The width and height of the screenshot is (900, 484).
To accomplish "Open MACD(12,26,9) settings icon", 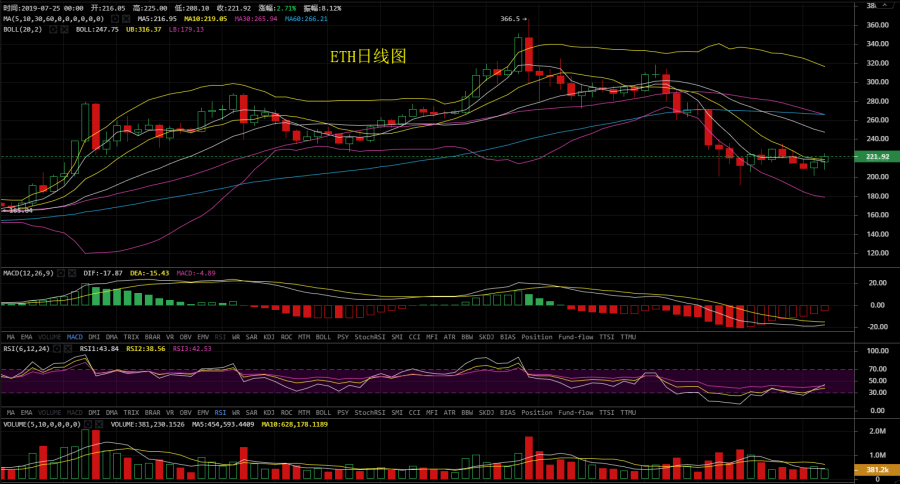I will click(x=62, y=272).
